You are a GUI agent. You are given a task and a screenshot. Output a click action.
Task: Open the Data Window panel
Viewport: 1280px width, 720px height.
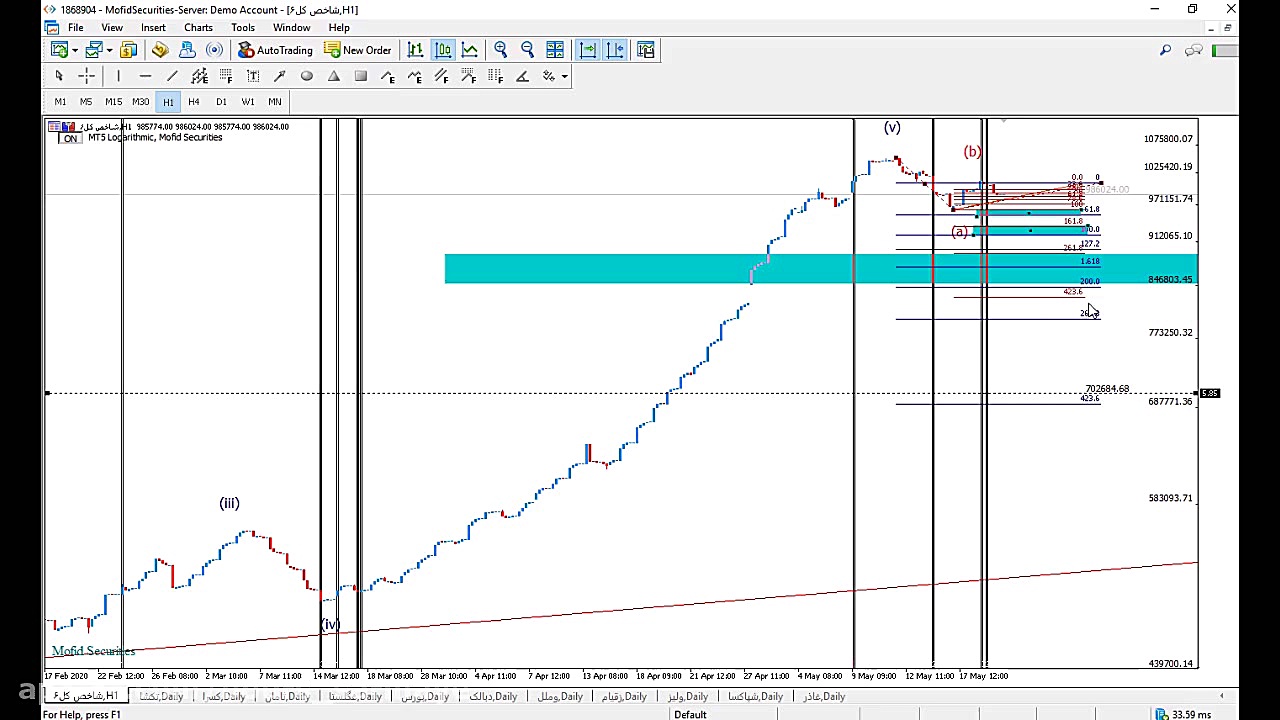[x=160, y=50]
